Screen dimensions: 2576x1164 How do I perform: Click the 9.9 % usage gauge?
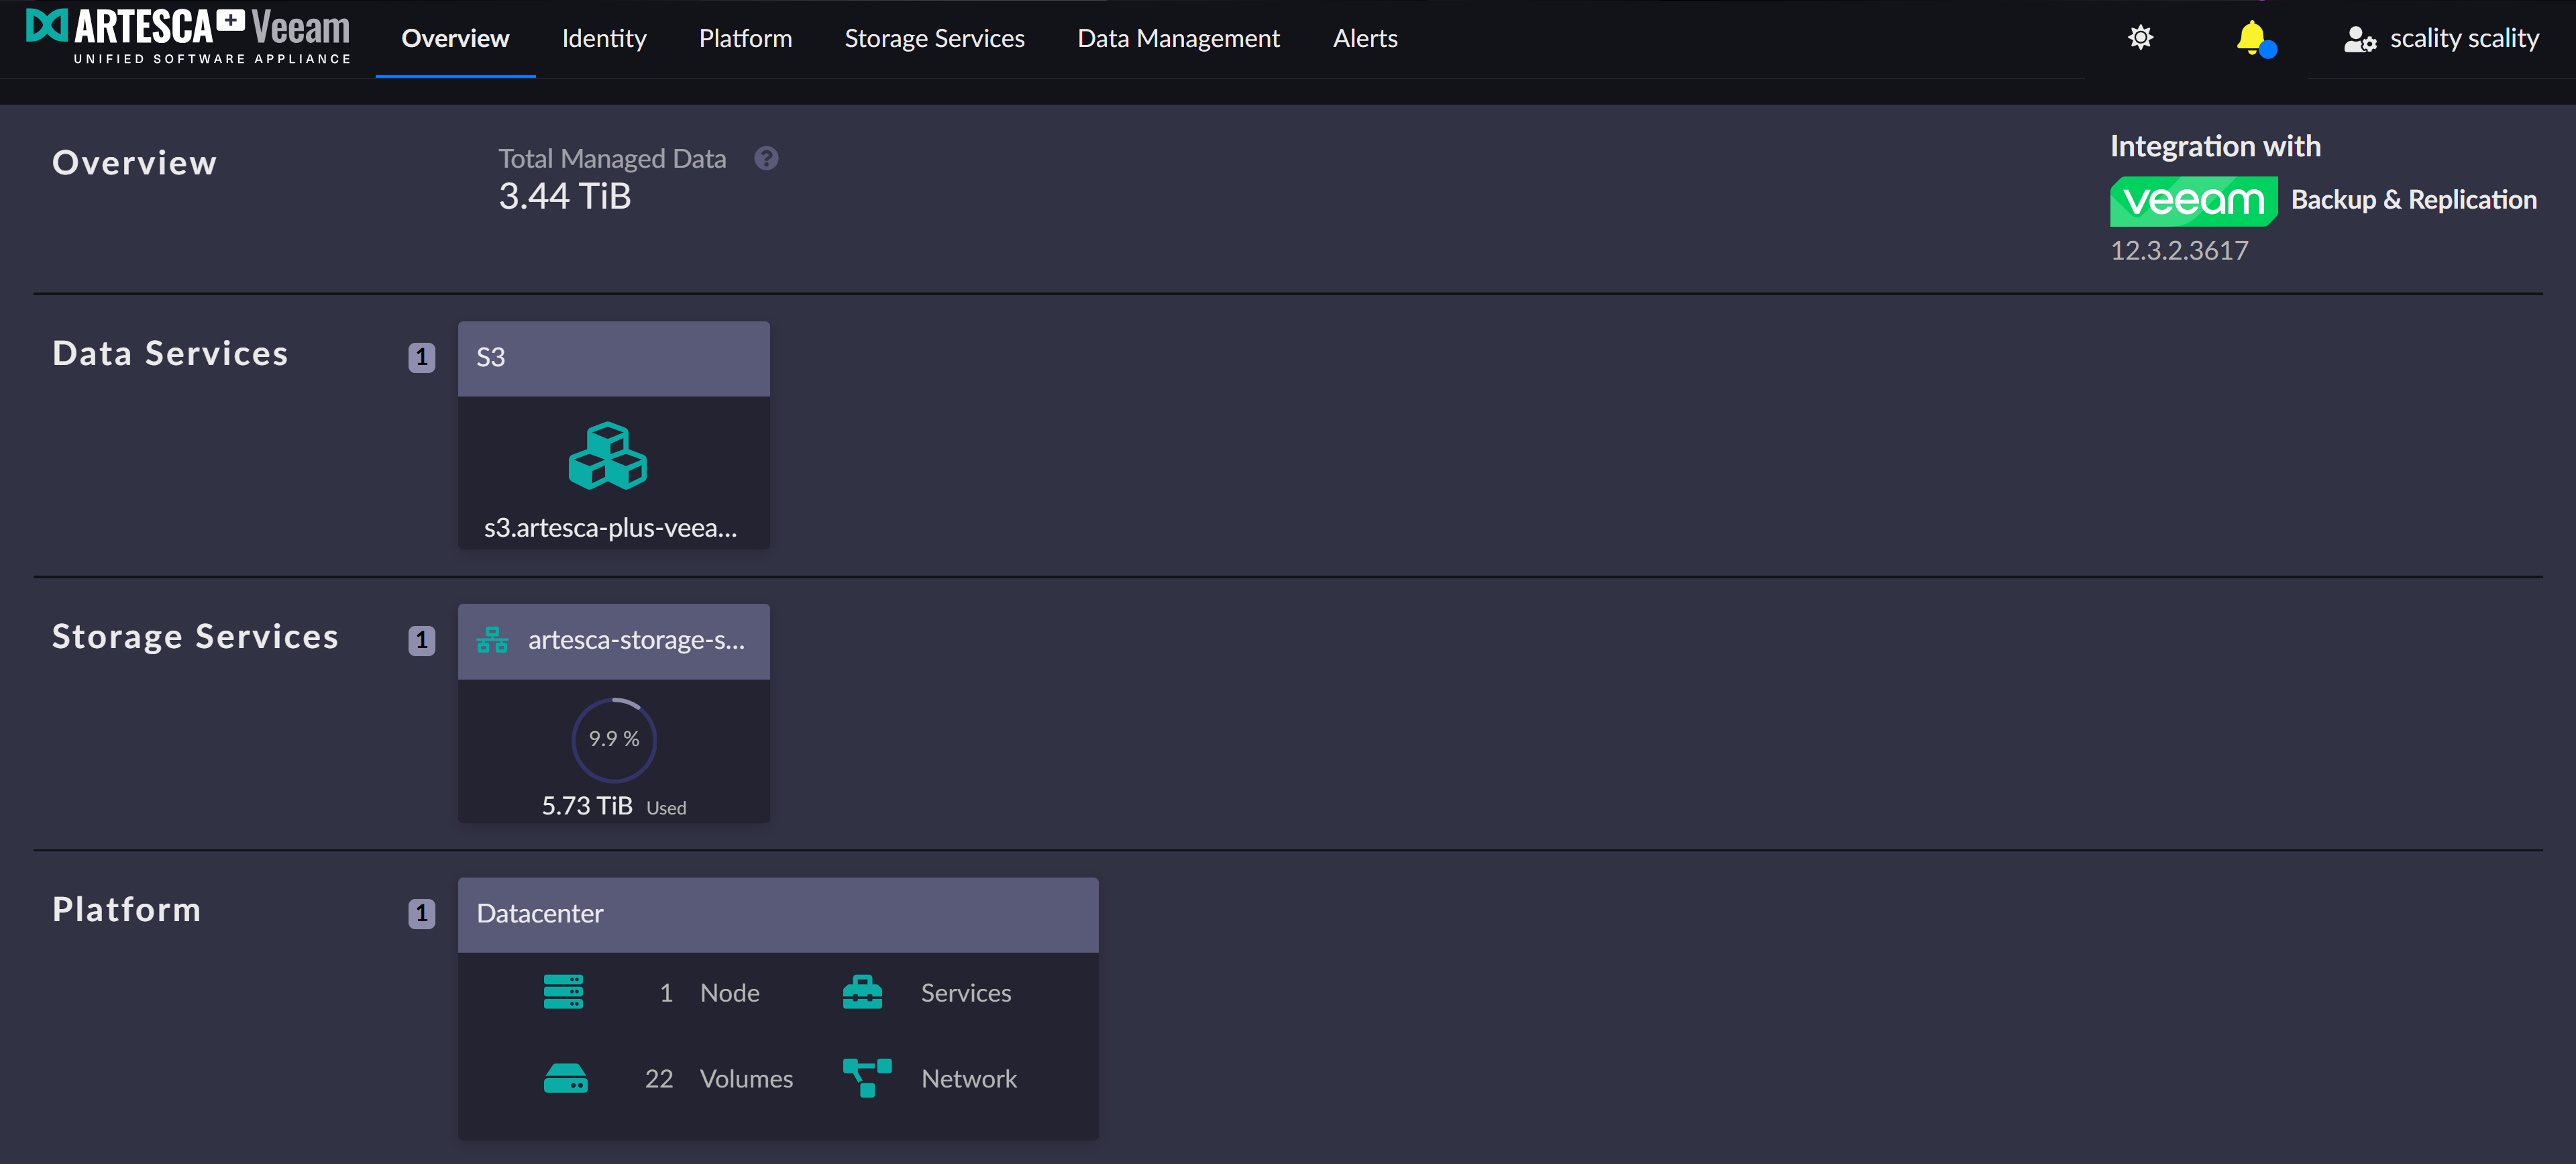(613, 739)
